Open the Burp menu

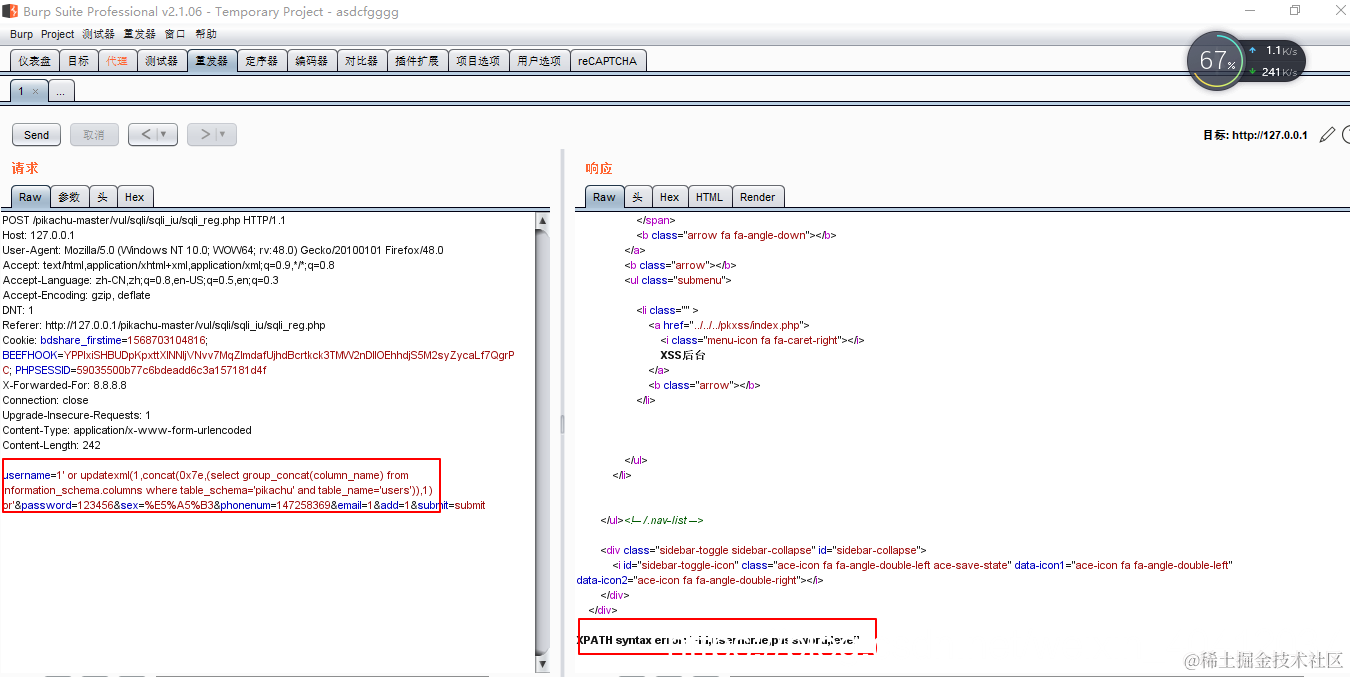21,34
